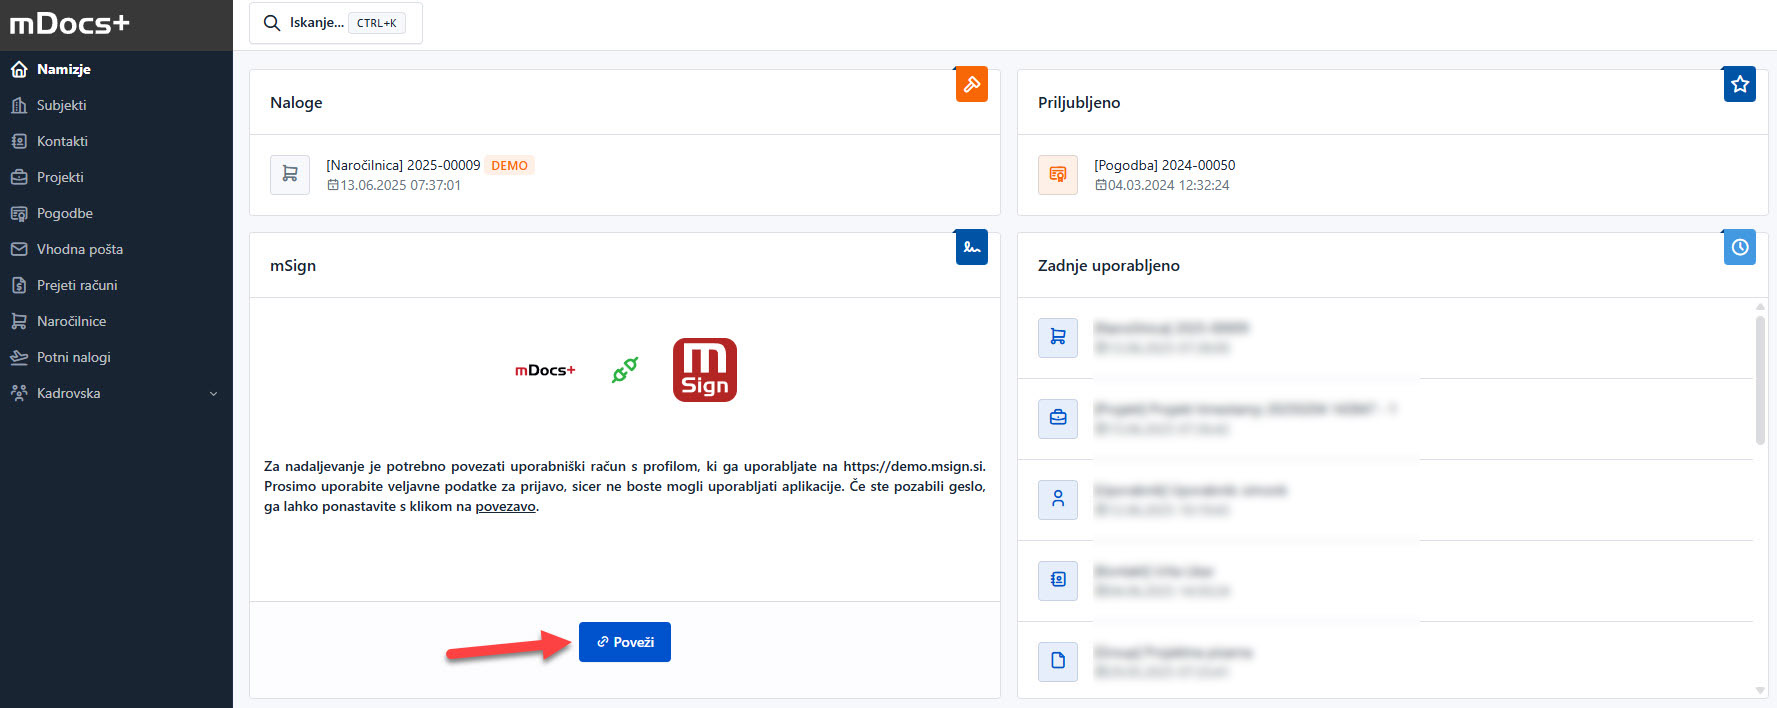The height and width of the screenshot is (708, 1777).
Task: Select Potni nalogi from sidebar
Action: [73, 357]
